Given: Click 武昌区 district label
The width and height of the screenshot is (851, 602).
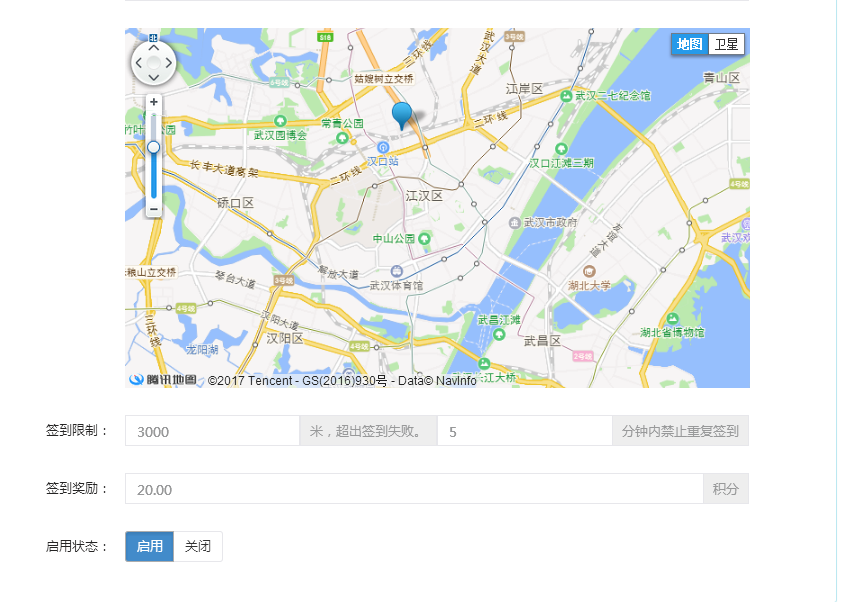Looking at the screenshot, I should click(542, 341).
